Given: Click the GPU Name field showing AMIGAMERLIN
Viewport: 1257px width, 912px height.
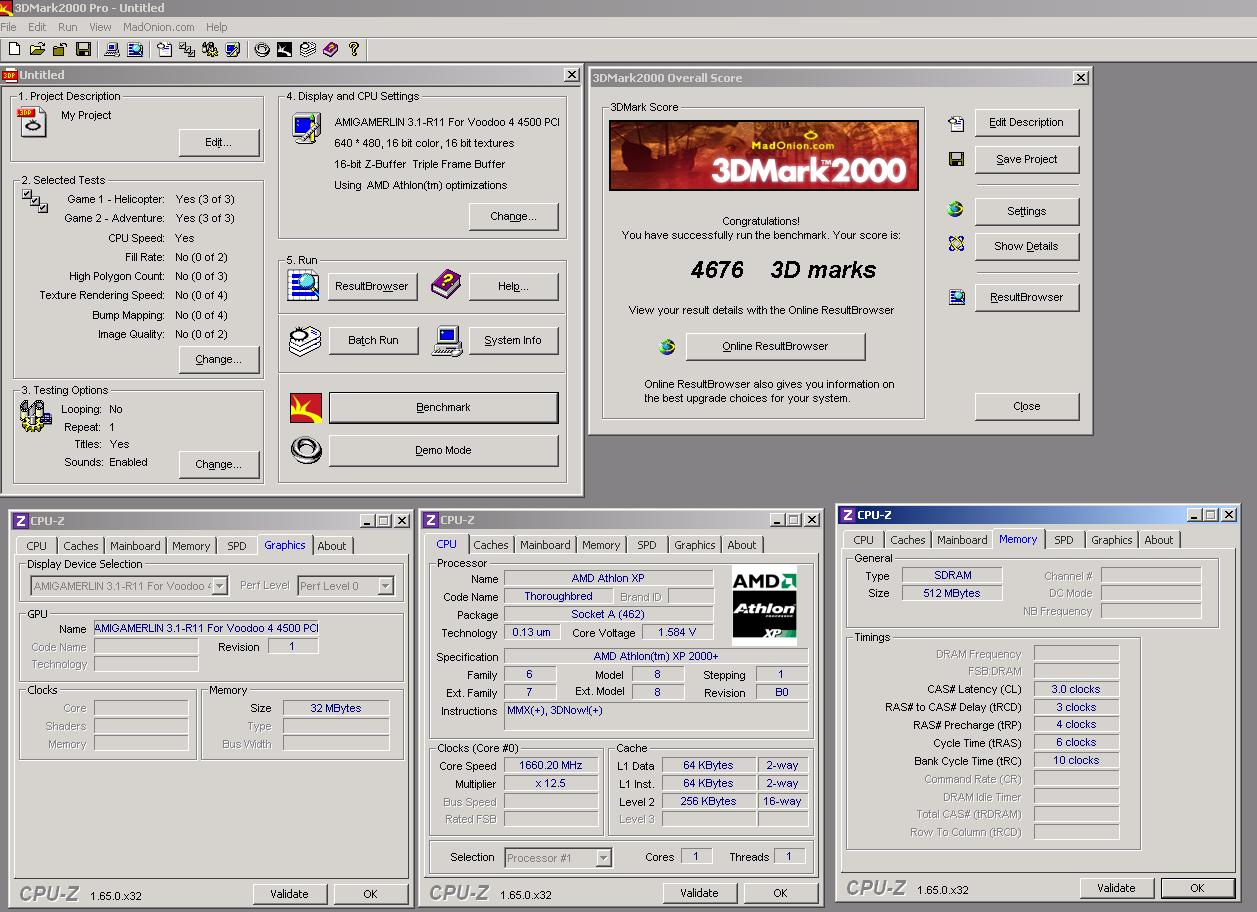Looking at the screenshot, I should tap(206, 628).
